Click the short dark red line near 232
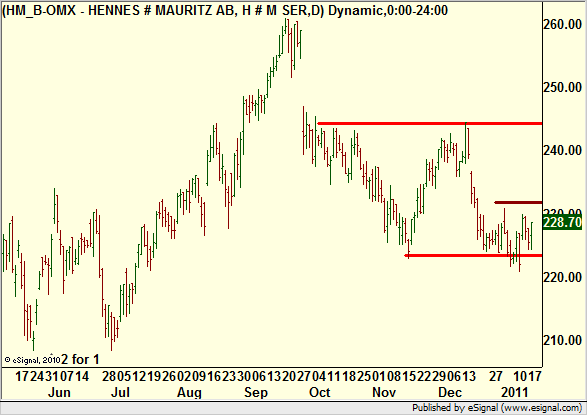The image size is (587, 415). 518,202
